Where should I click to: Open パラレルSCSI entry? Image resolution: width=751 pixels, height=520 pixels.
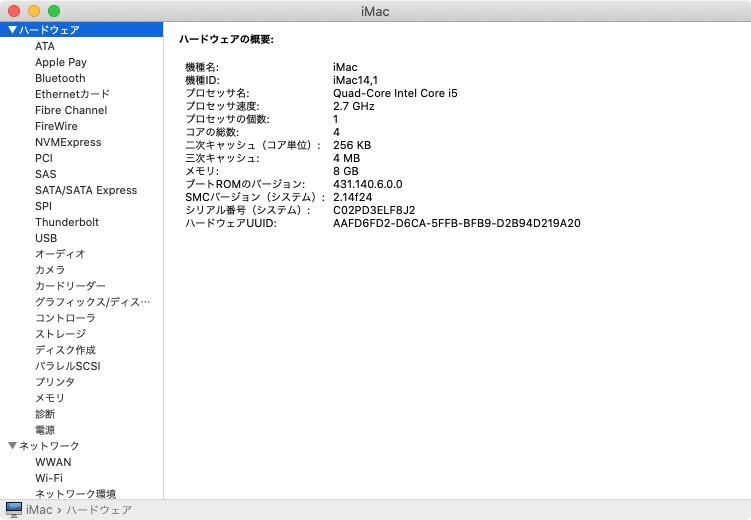point(68,366)
